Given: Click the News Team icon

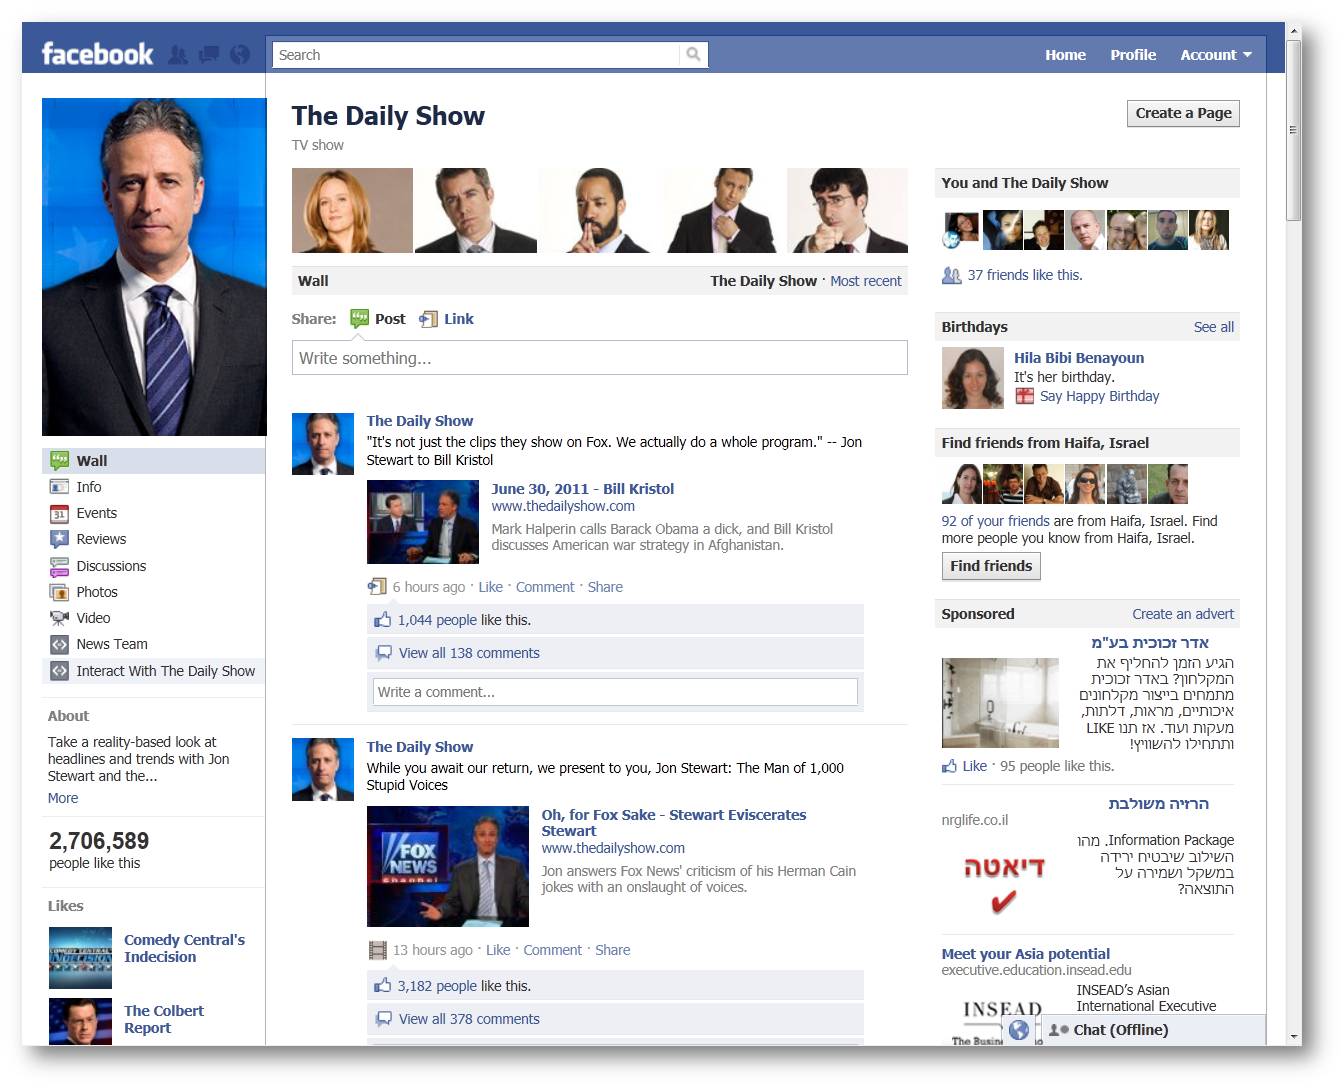Looking at the screenshot, I should pyautogui.click(x=59, y=644).
